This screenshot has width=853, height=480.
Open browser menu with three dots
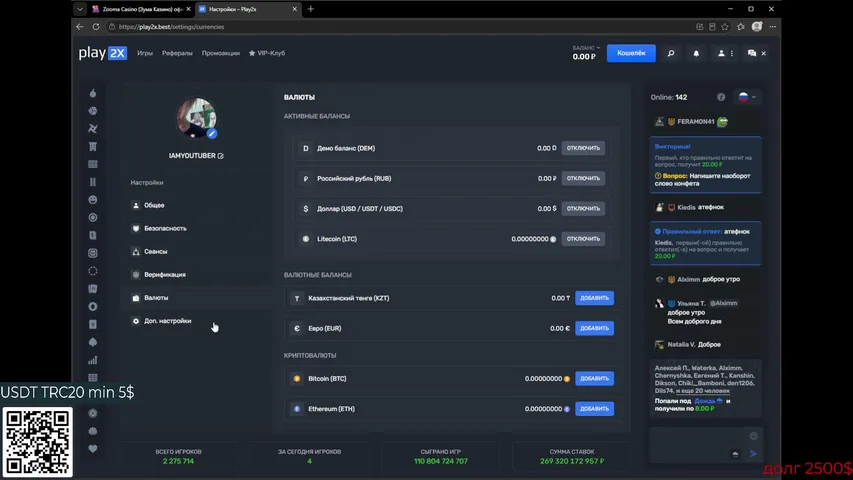(772, 27)
